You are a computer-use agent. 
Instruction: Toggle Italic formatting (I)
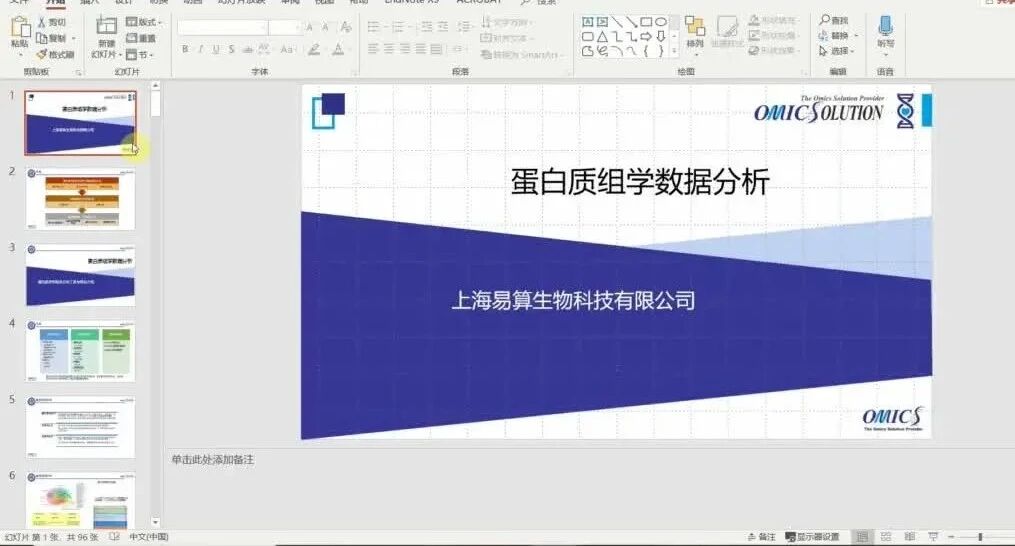(x=201, y=49)
